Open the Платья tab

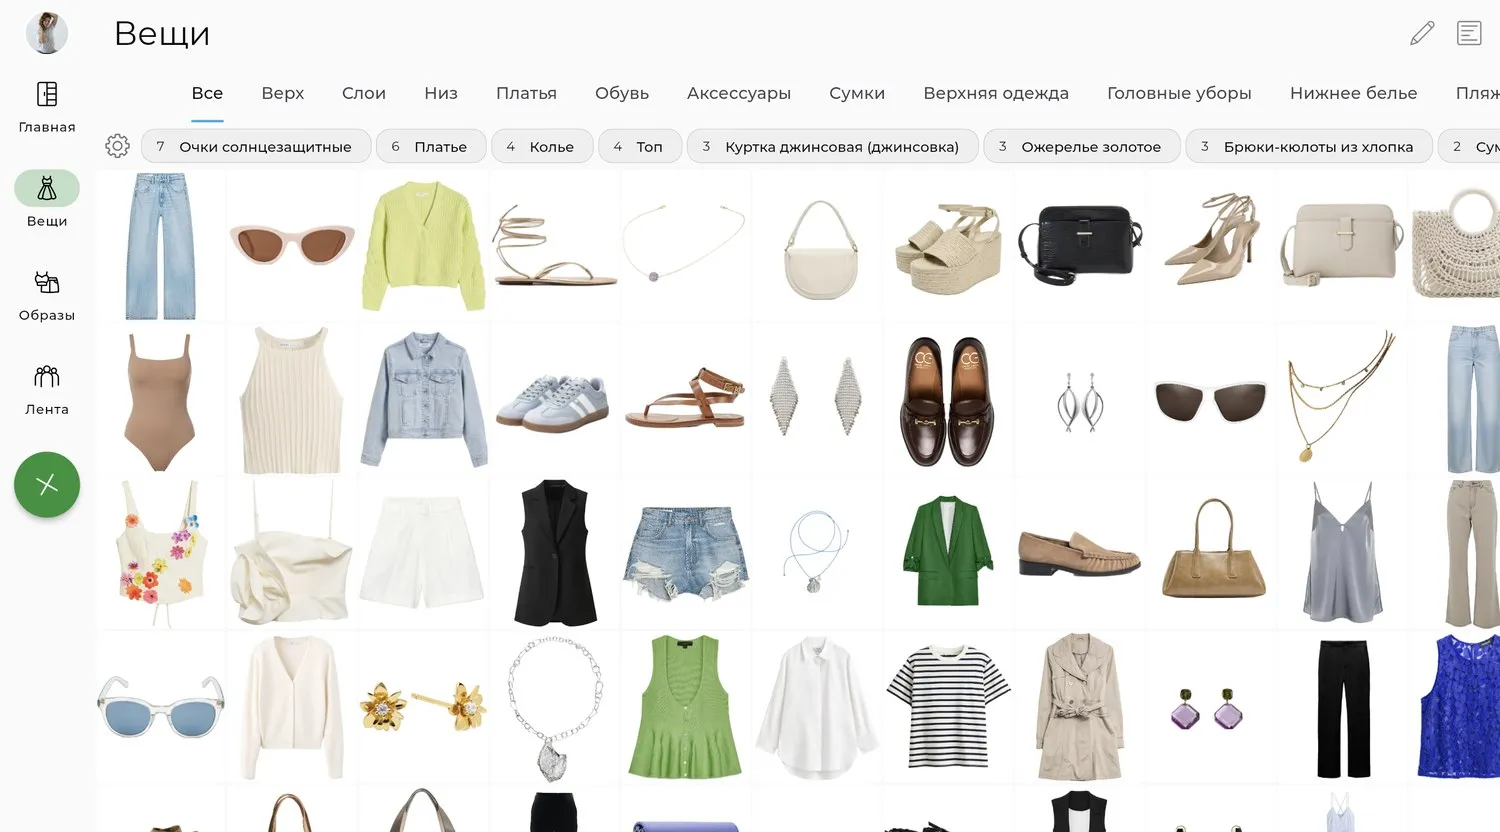(526, 93)
